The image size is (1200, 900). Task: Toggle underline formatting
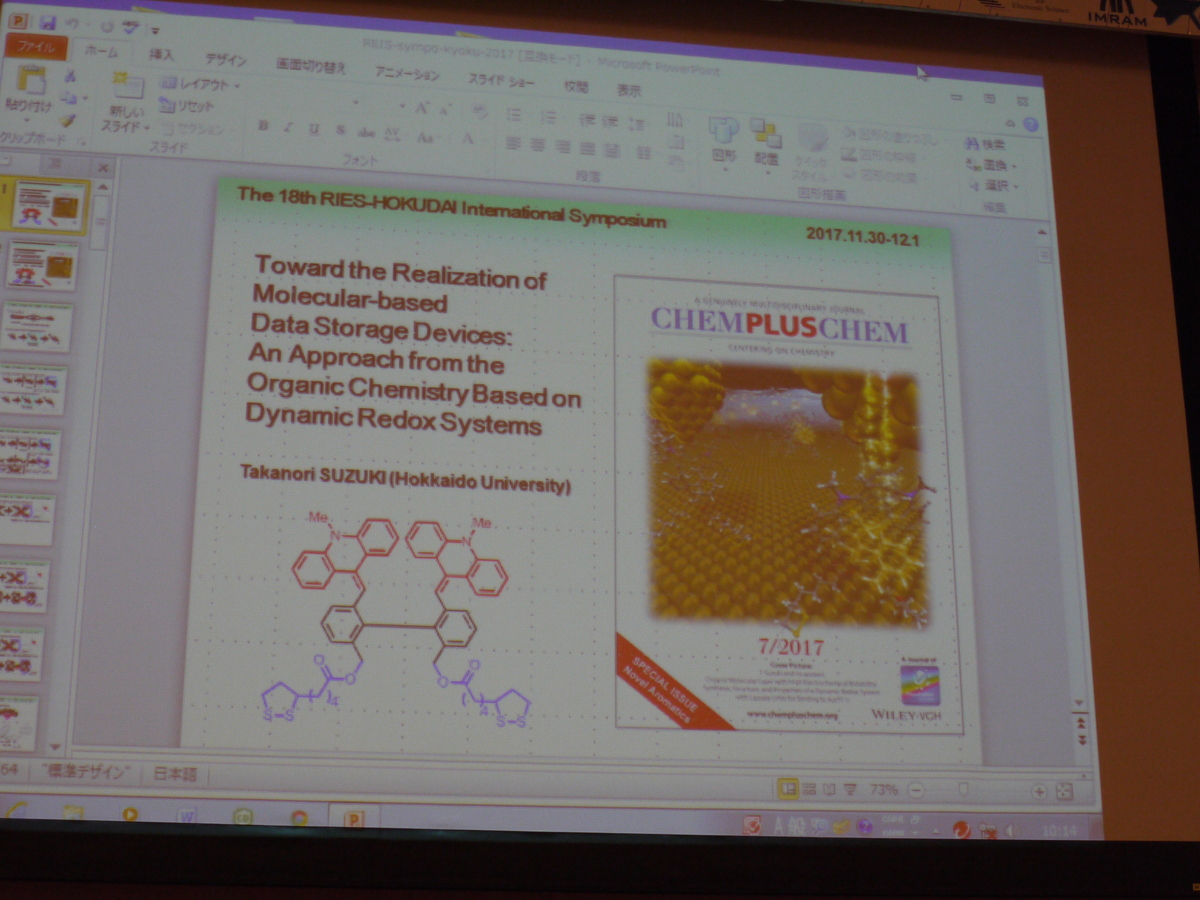314,130
